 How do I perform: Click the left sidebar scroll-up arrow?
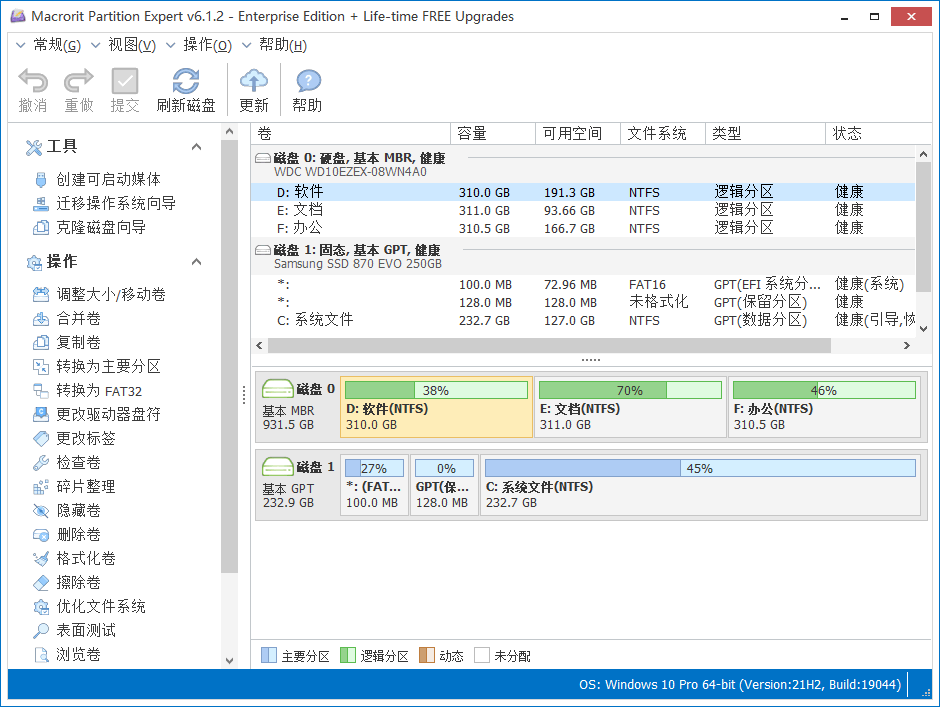click(230, 131)
